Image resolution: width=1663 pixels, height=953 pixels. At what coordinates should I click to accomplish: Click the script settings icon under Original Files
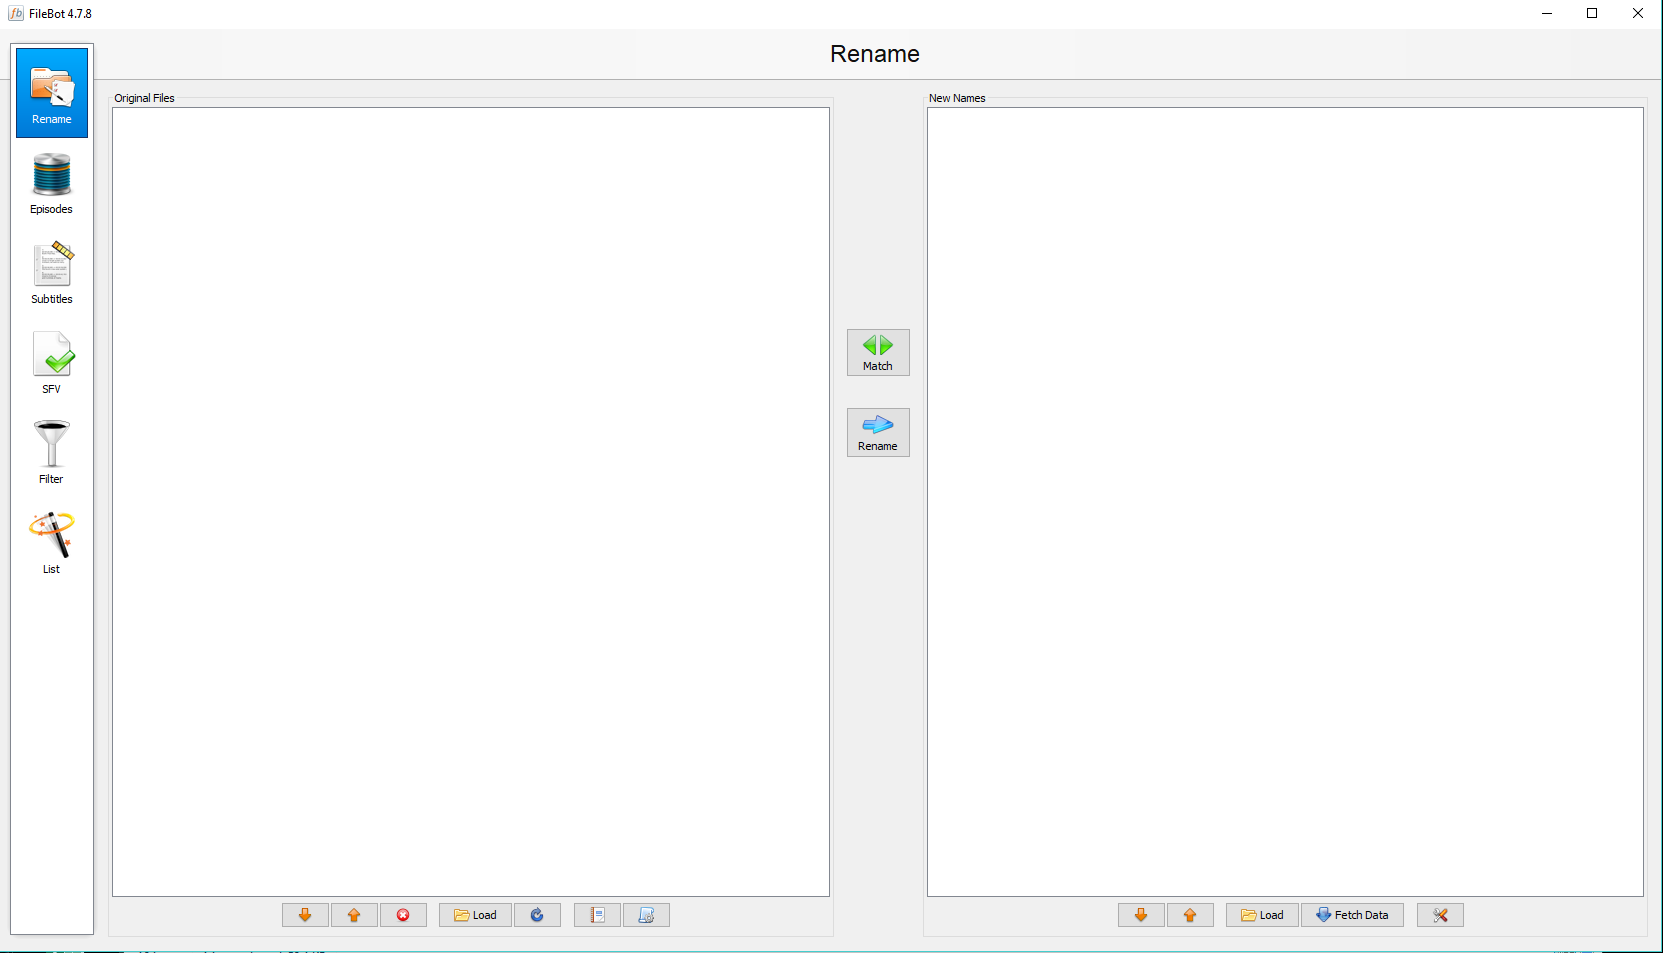(646, 915)
